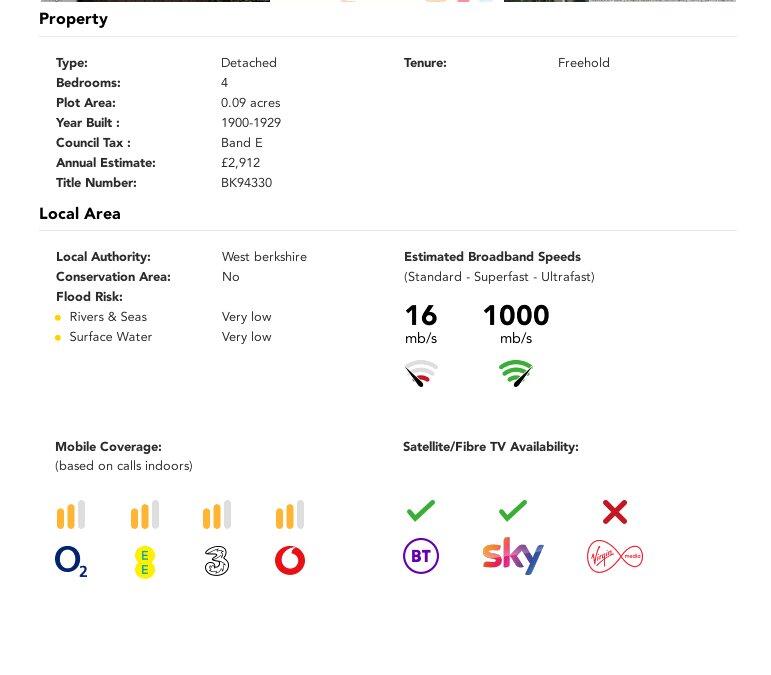The width and height of the screenshot is (771, 675).
Task: Click the O2 network logo
Action: [x=71, y=561]
